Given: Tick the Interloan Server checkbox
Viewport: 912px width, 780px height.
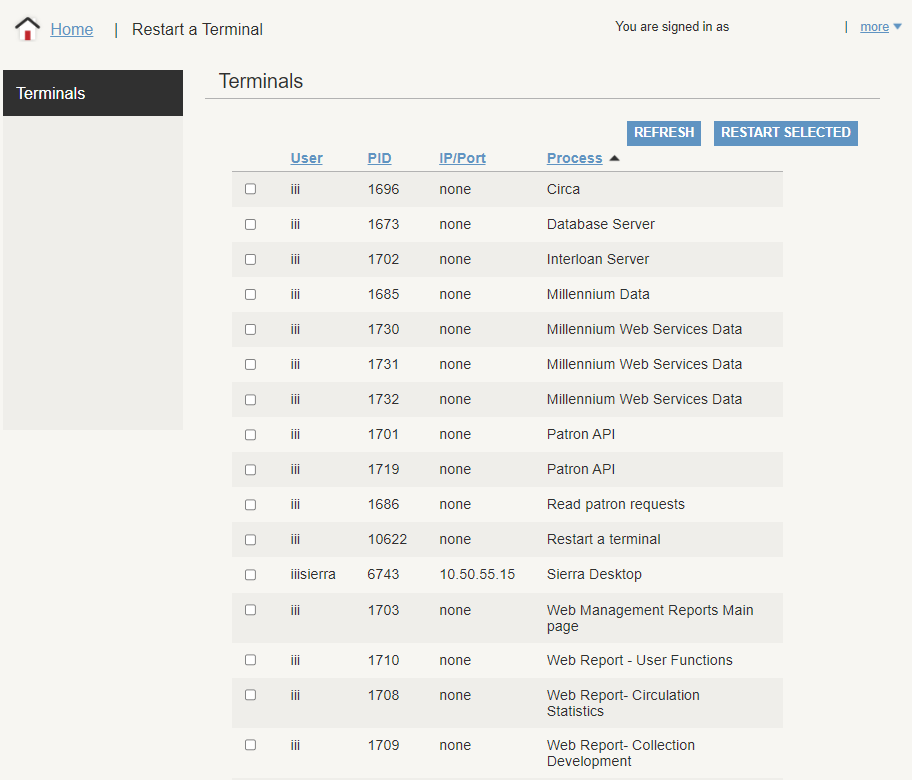Looking at the screenshot, I should click(250, 259).
